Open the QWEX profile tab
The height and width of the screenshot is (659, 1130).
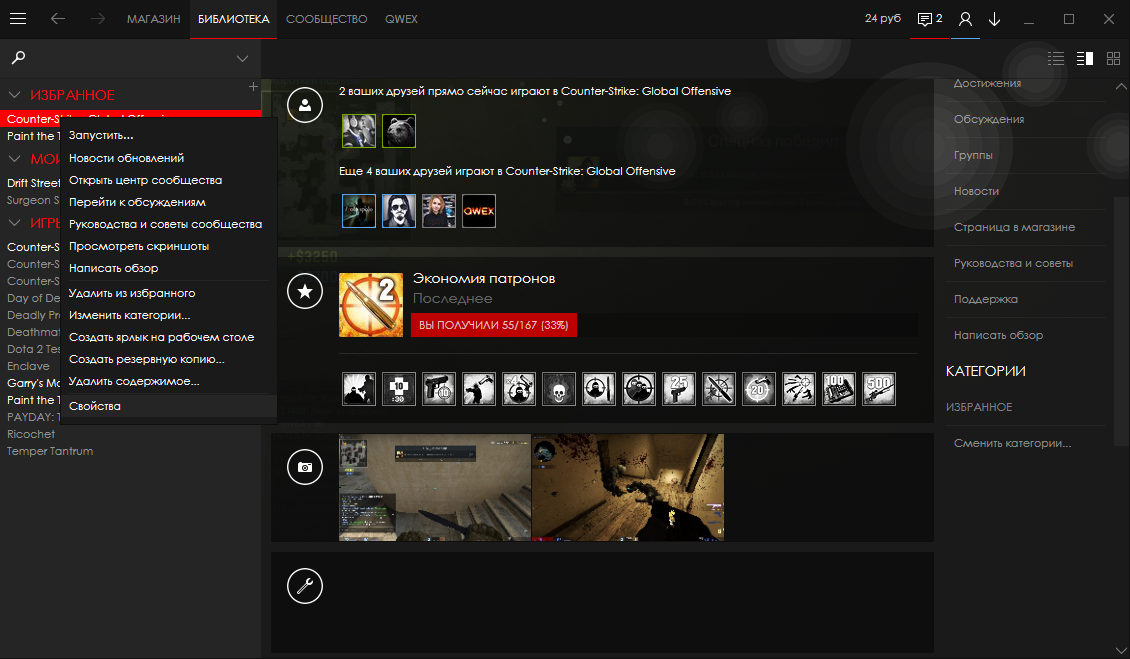tap(401, 19)
